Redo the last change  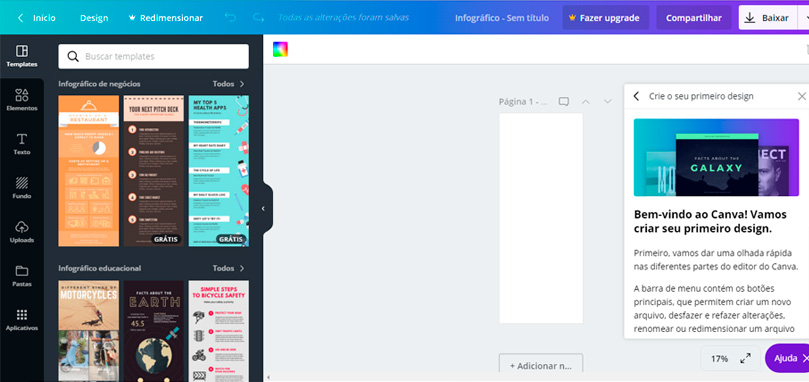click(x=258, y=18)
